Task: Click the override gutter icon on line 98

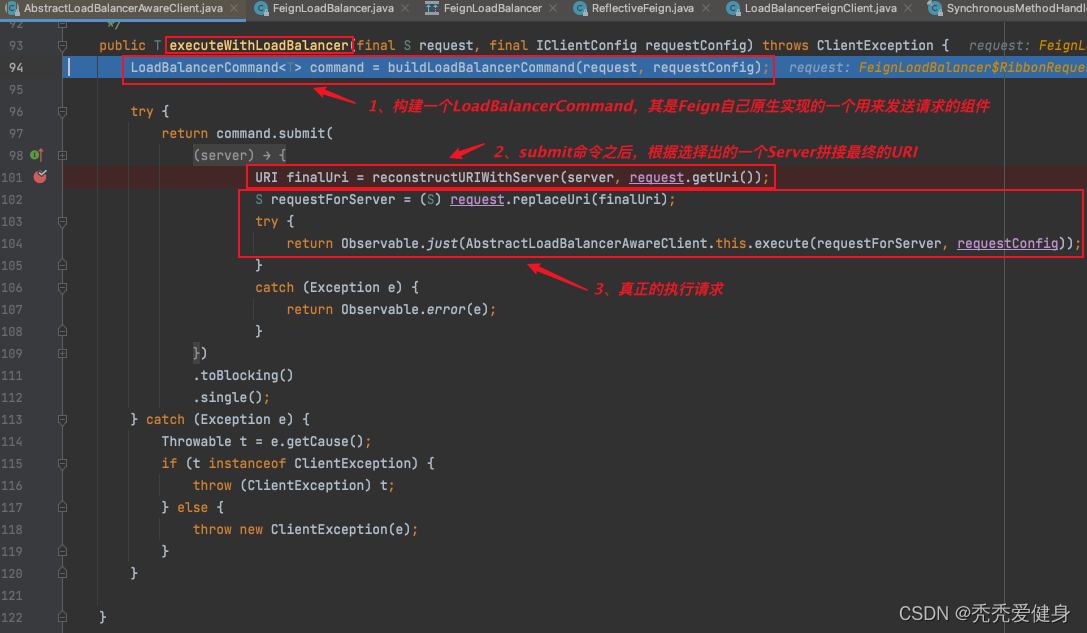Action: [37, 155]
